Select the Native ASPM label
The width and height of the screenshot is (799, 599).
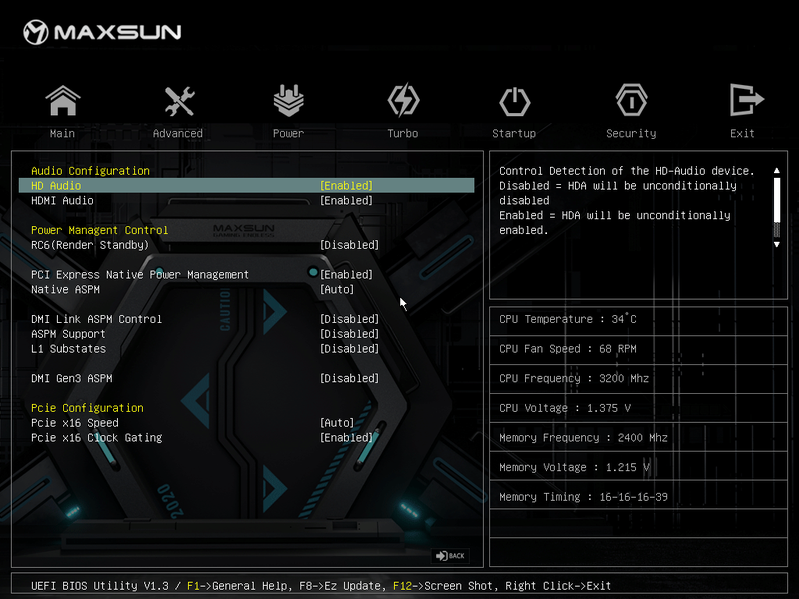(65, 289)
